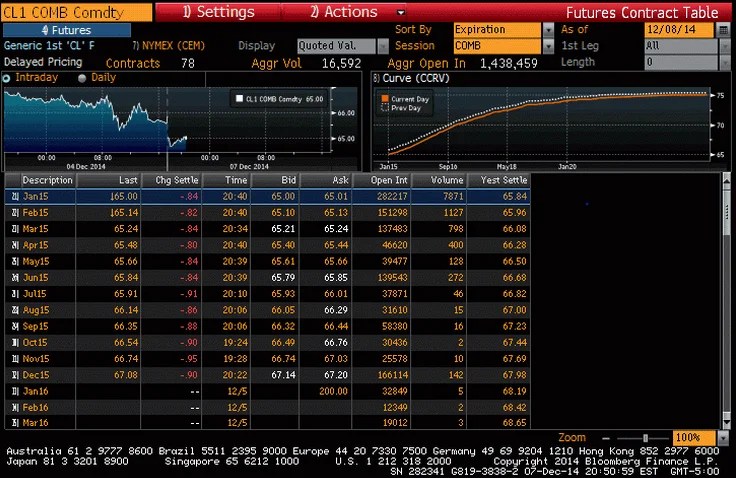The image size is (736, 478).
Task: Expand the Session COMB dropdown arrow
Action: [548, 46]
